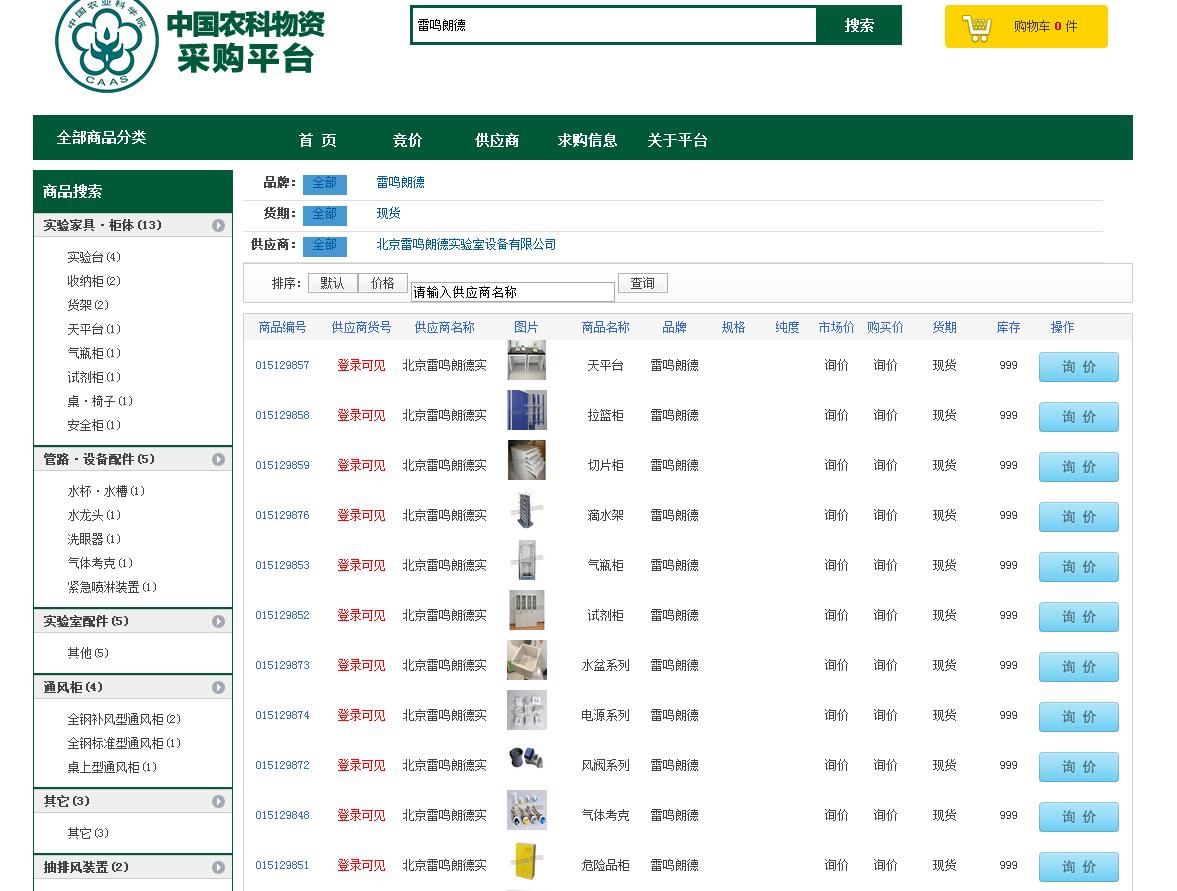
Task: Open 试剂柜 product thumbnail
Action: coord(526,610)
